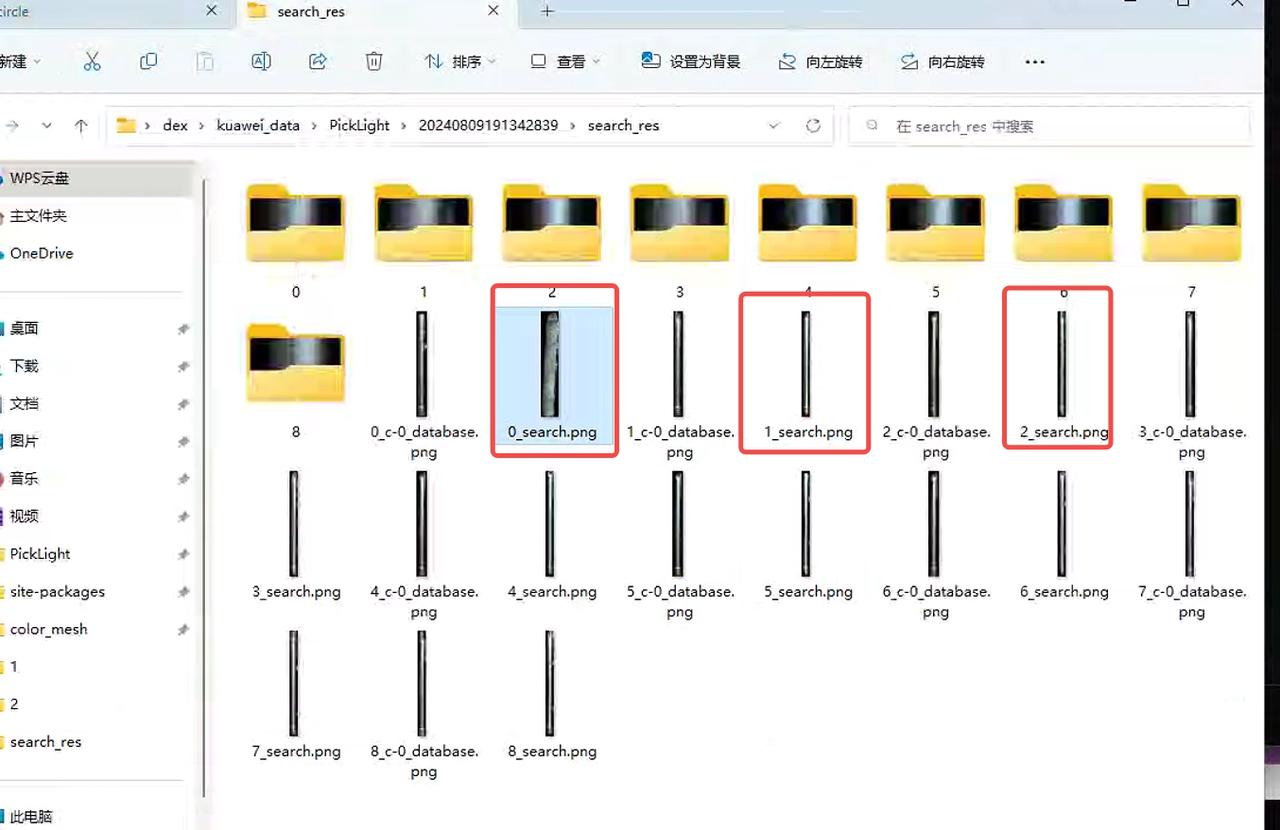The width and height of the screenshot is (1280, 830).
Task: Expand recent locations chevron near navigation arrows
Action: pos(46,126)
